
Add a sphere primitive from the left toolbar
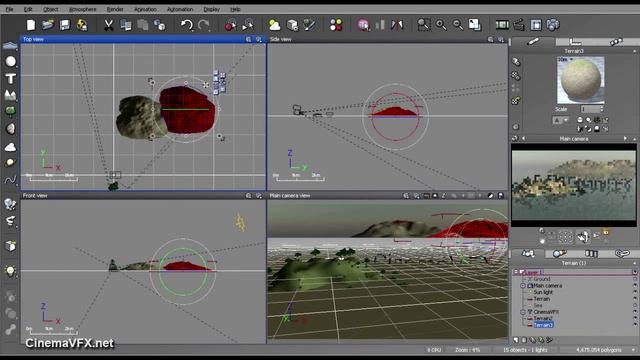[x=11, y=61]
